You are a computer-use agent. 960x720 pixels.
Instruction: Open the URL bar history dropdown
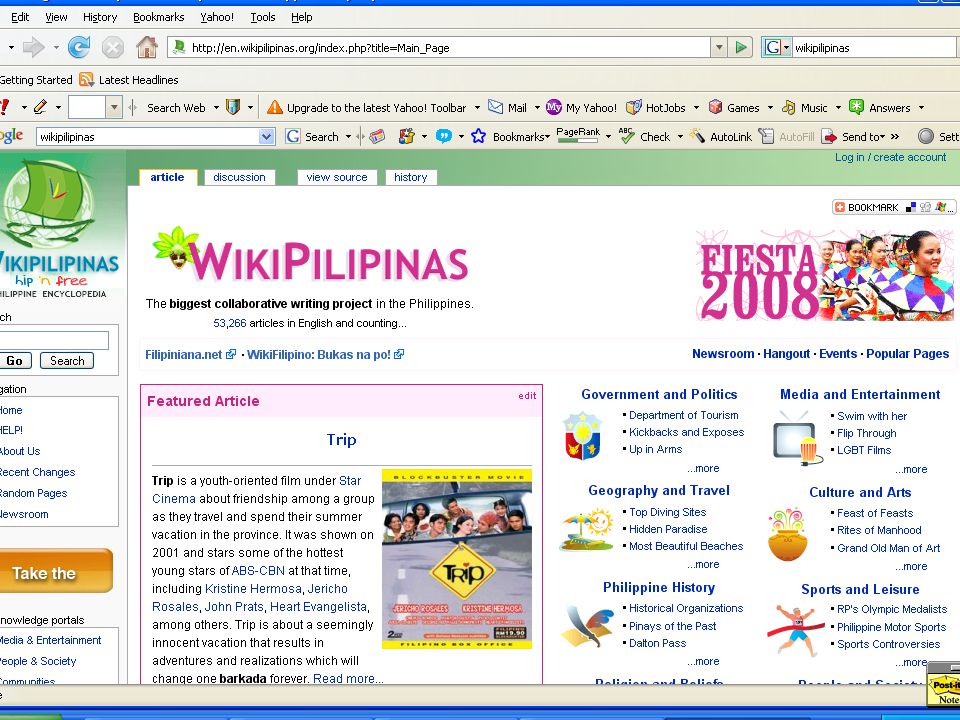point(719,47)
